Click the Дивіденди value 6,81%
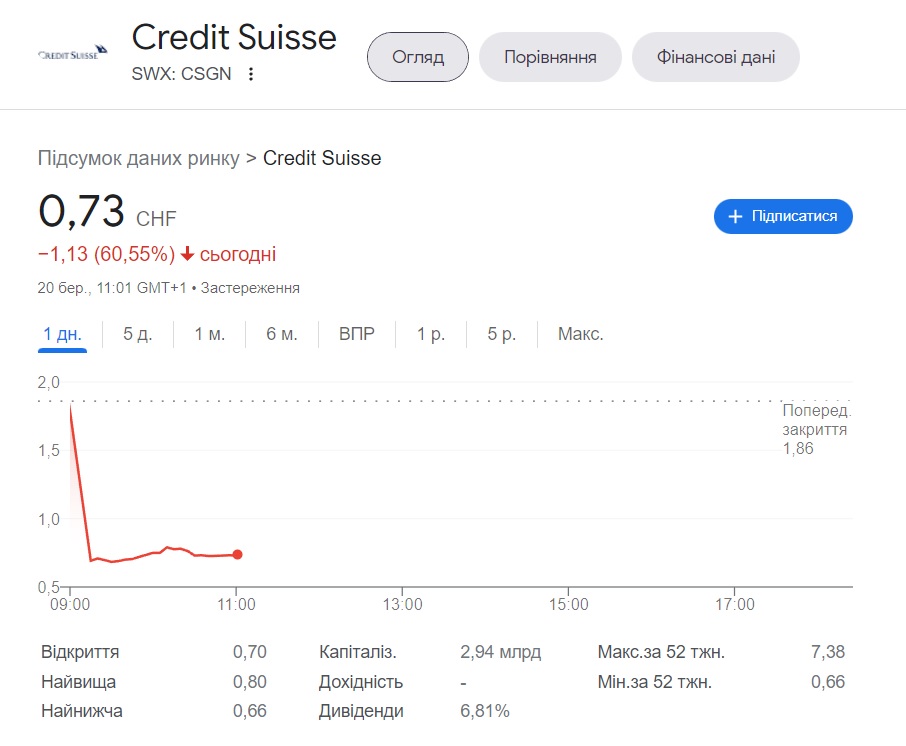 click(485, 711)
